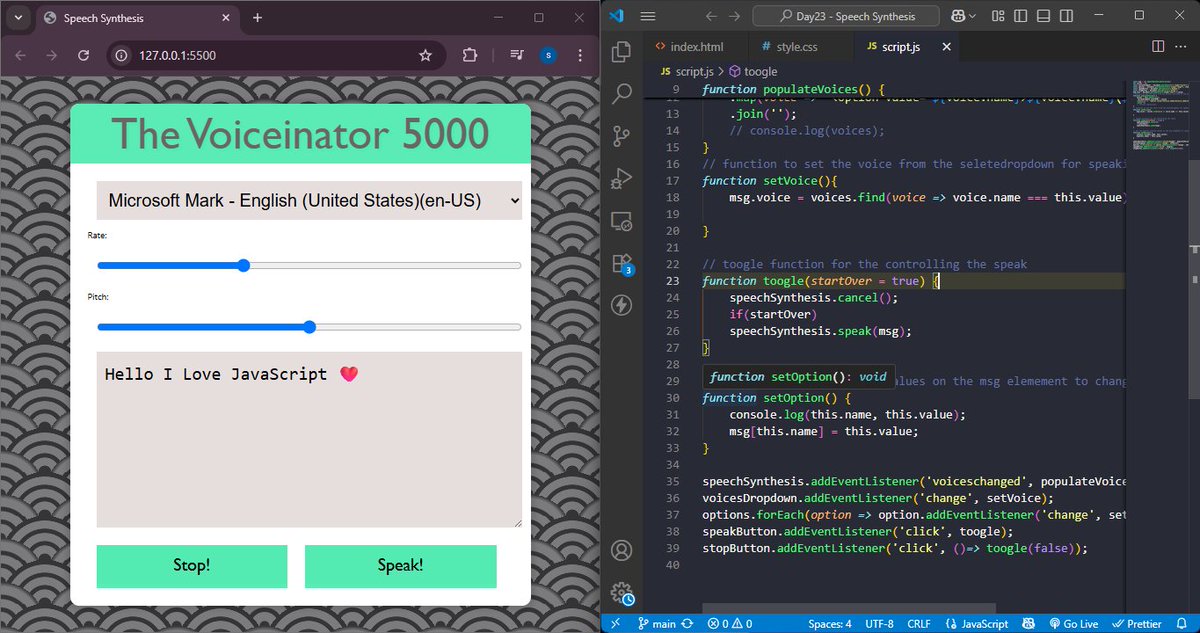Open the Extensions view with badge 3

(622, 264)
